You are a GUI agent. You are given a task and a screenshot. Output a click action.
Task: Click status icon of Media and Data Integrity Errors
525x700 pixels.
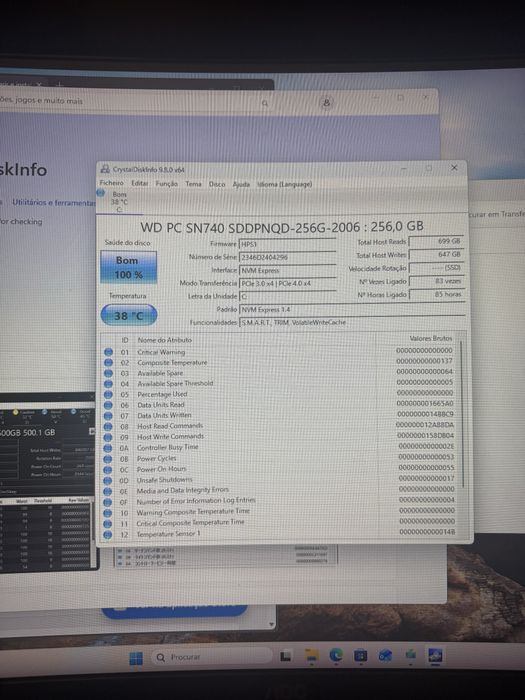click(108, 492)
